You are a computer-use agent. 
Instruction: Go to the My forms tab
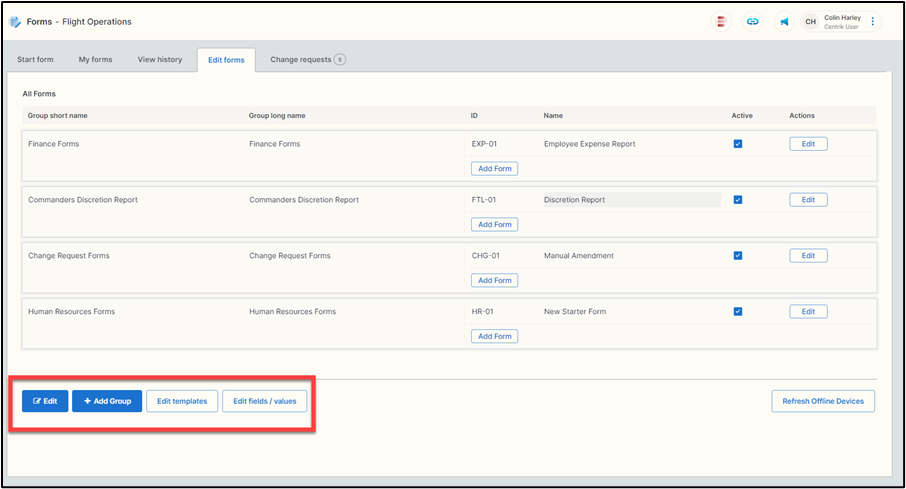point(96,60)
